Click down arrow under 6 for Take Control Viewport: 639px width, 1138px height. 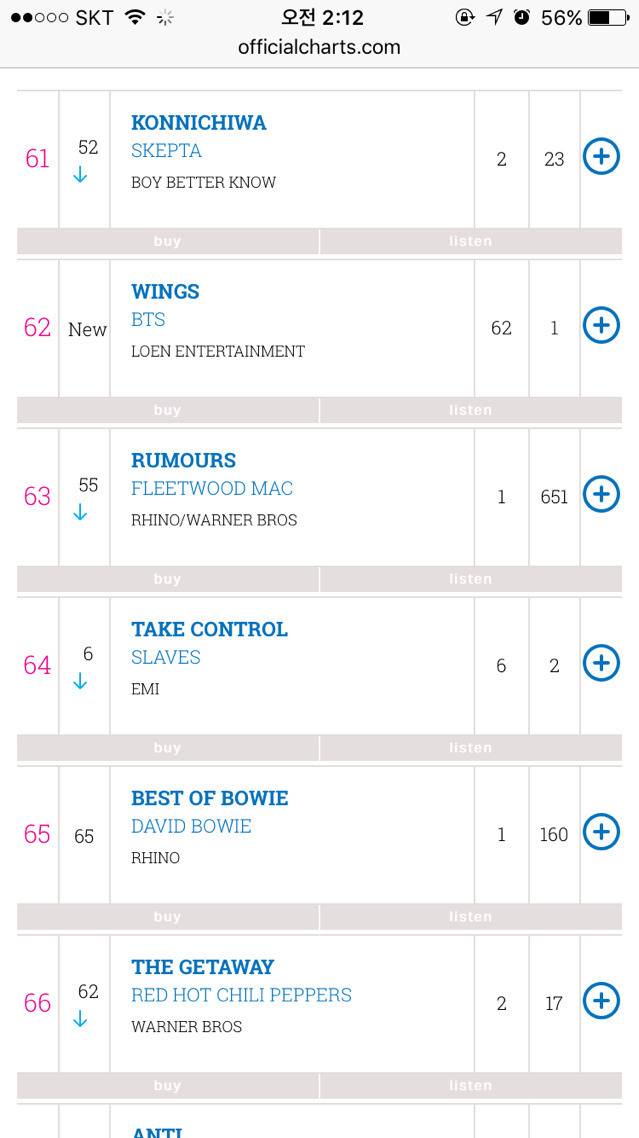tap(81, 682)
